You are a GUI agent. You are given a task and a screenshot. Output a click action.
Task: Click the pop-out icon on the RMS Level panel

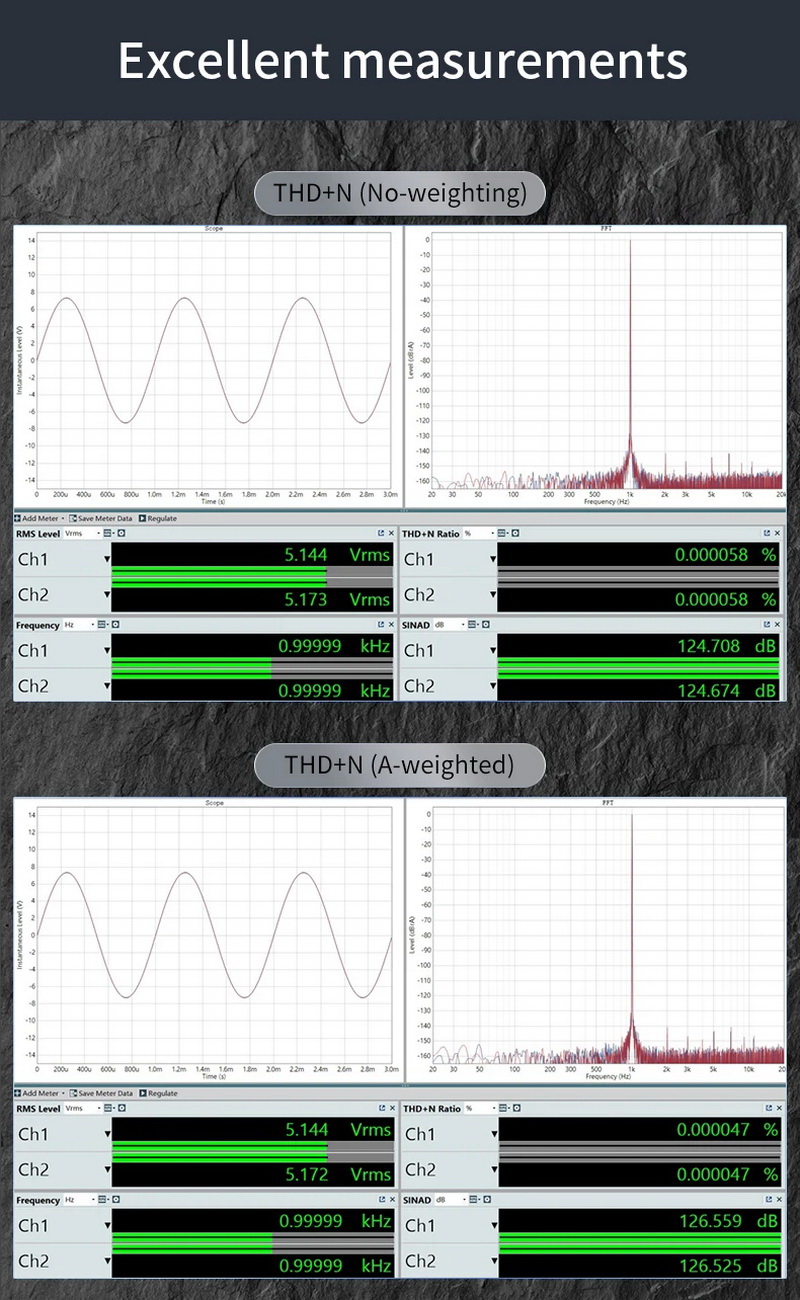pos(379,533)
